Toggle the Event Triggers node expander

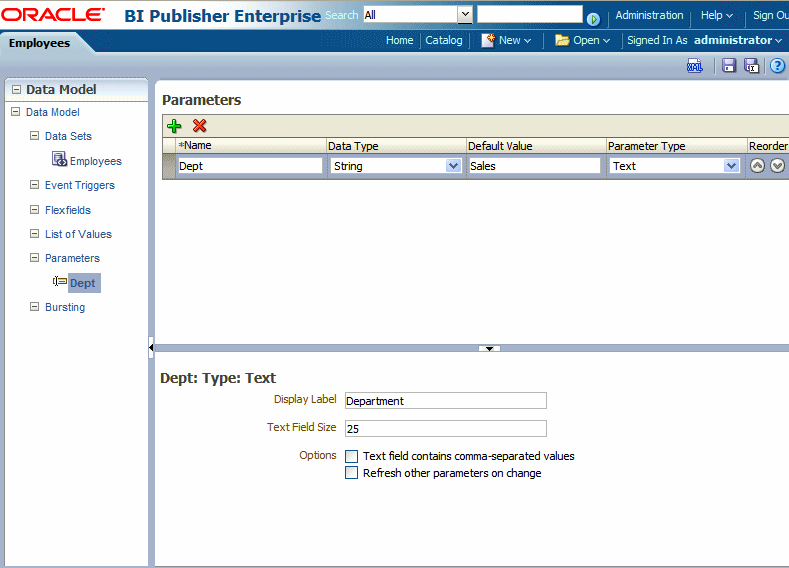coord(34,185)
